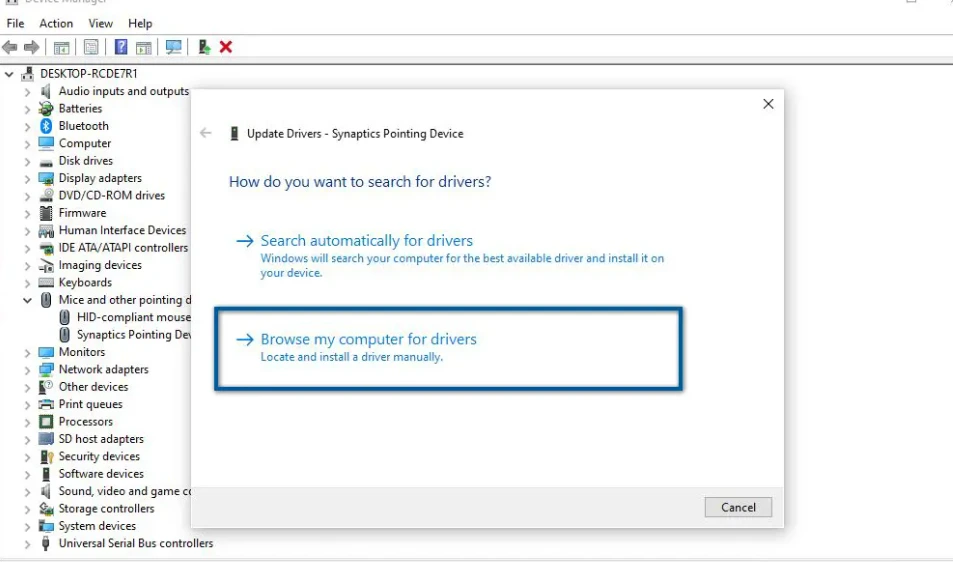Viewport: 953px width, 562px height.
Task: Close the Update Drivers dialog with X
Action: click(768, 104)
